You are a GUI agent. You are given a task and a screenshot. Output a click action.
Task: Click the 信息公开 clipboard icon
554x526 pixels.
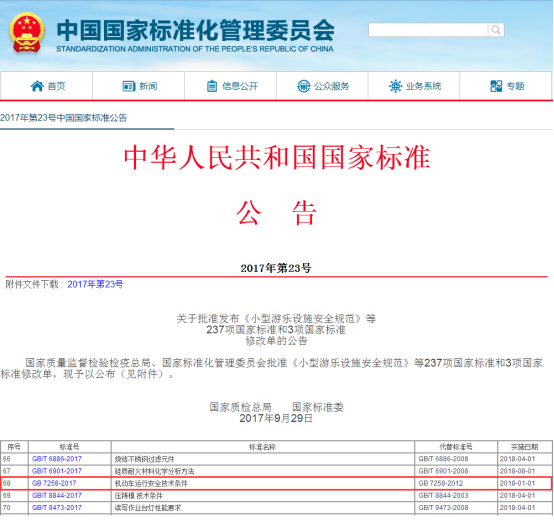tap(212, 86)
